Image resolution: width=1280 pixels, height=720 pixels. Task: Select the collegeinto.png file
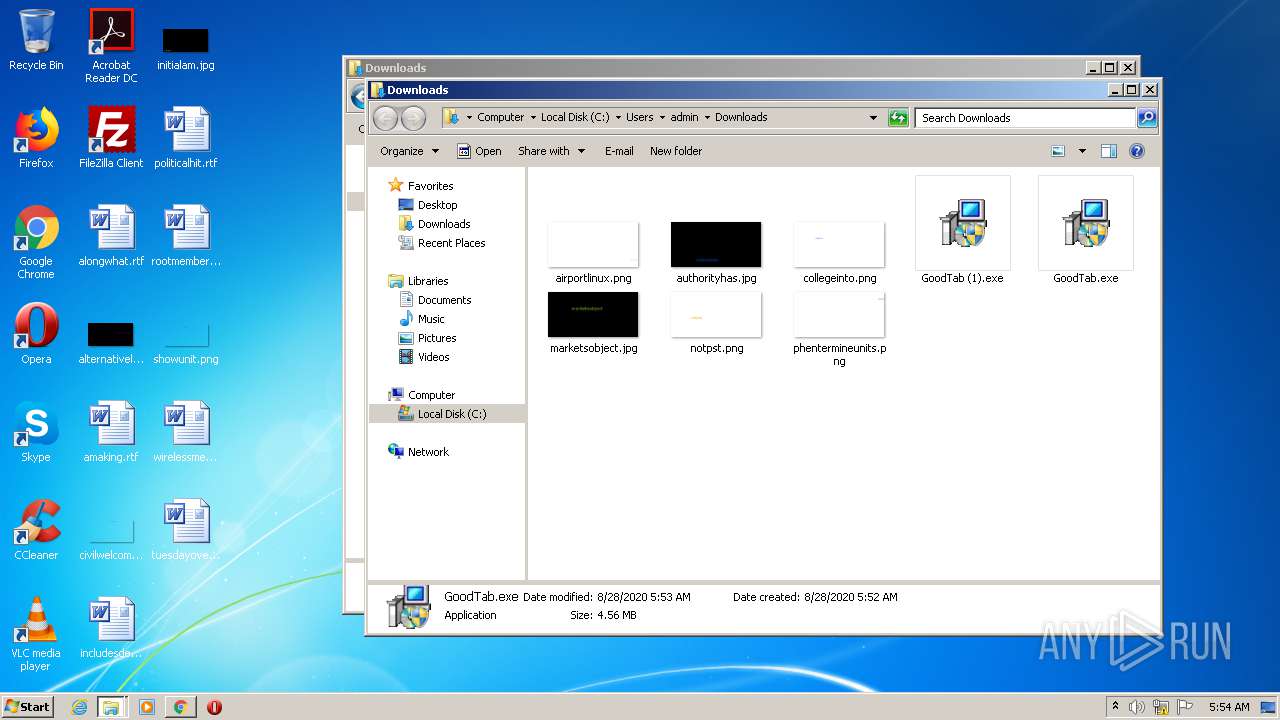click(x=839, y=253)
